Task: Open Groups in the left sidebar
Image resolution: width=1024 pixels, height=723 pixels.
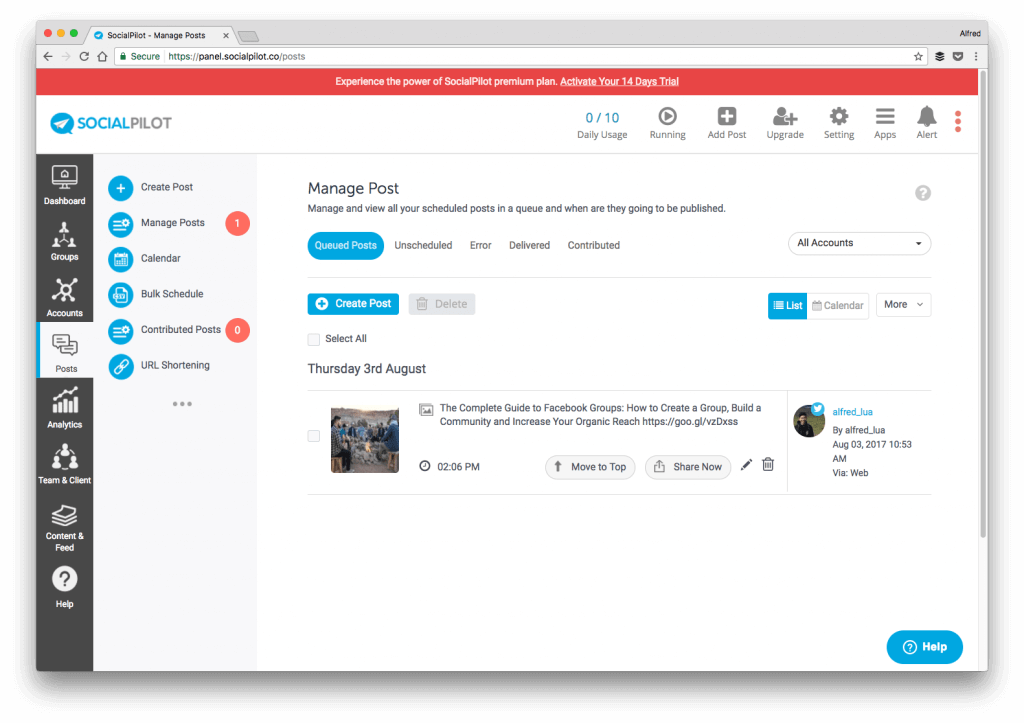Action: click(x=65, y=241)
